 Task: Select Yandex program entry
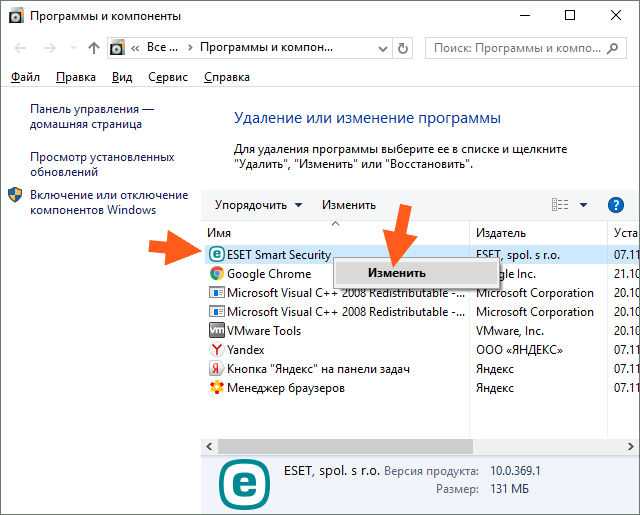coord(246,350)
